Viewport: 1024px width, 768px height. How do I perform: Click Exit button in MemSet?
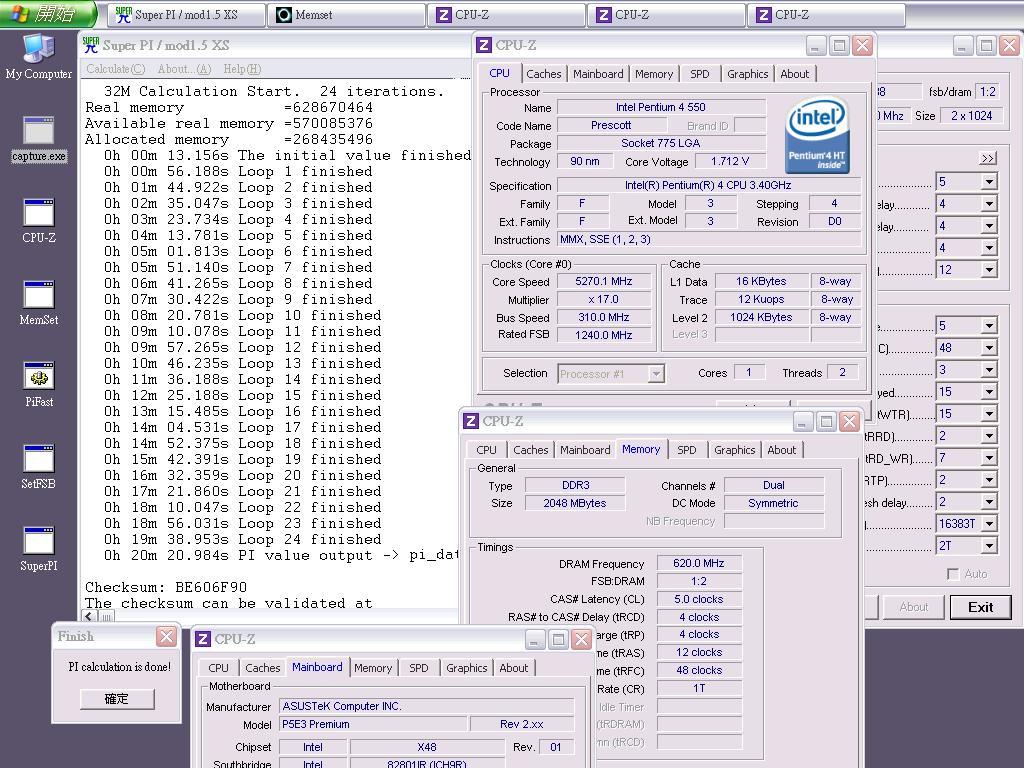[x=980, y=607]
